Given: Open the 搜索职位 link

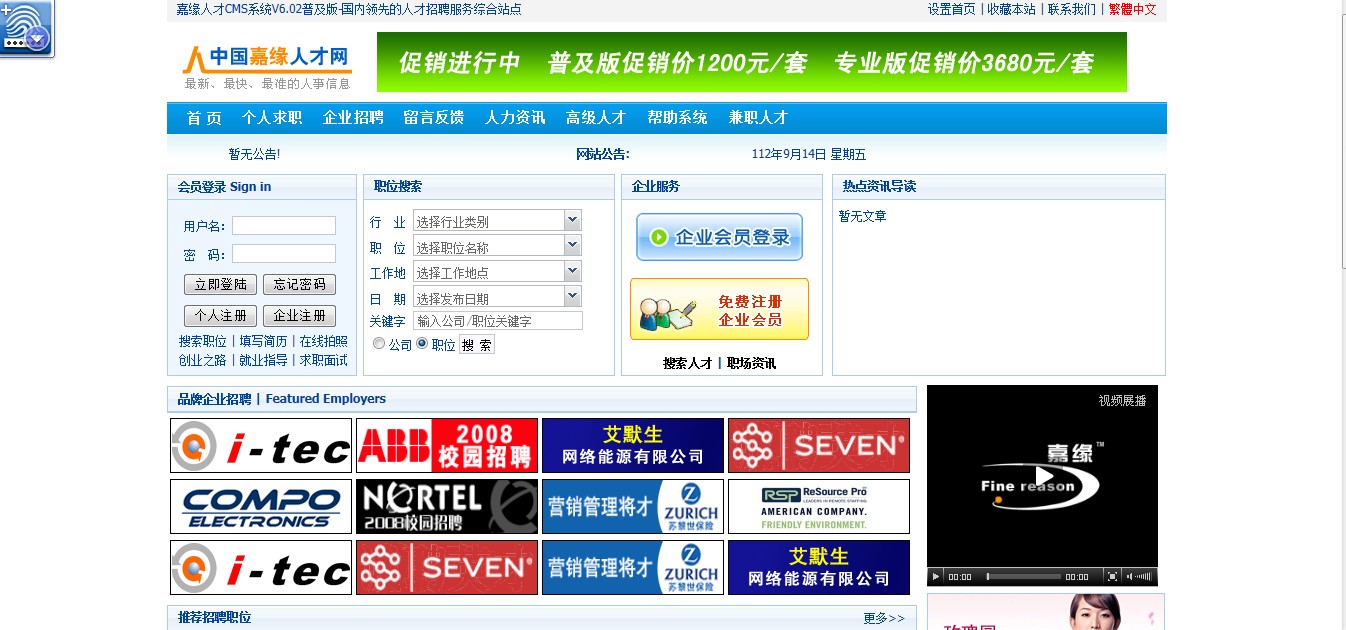Looking at the screenshot, I should [x=203, y=341].
